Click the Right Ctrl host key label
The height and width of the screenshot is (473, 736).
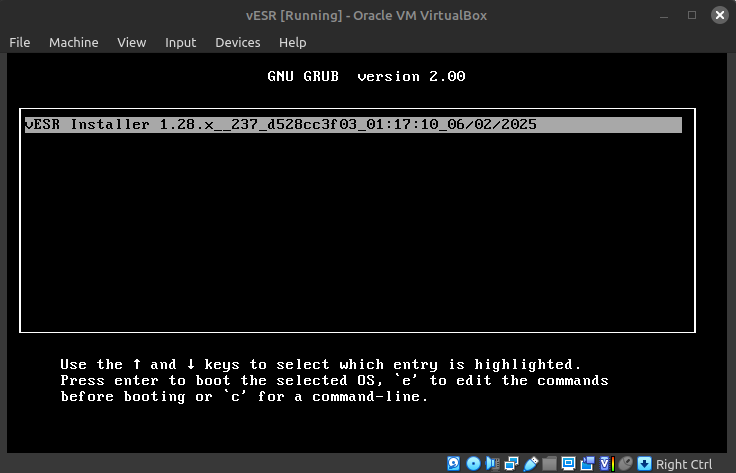(684, 464)
